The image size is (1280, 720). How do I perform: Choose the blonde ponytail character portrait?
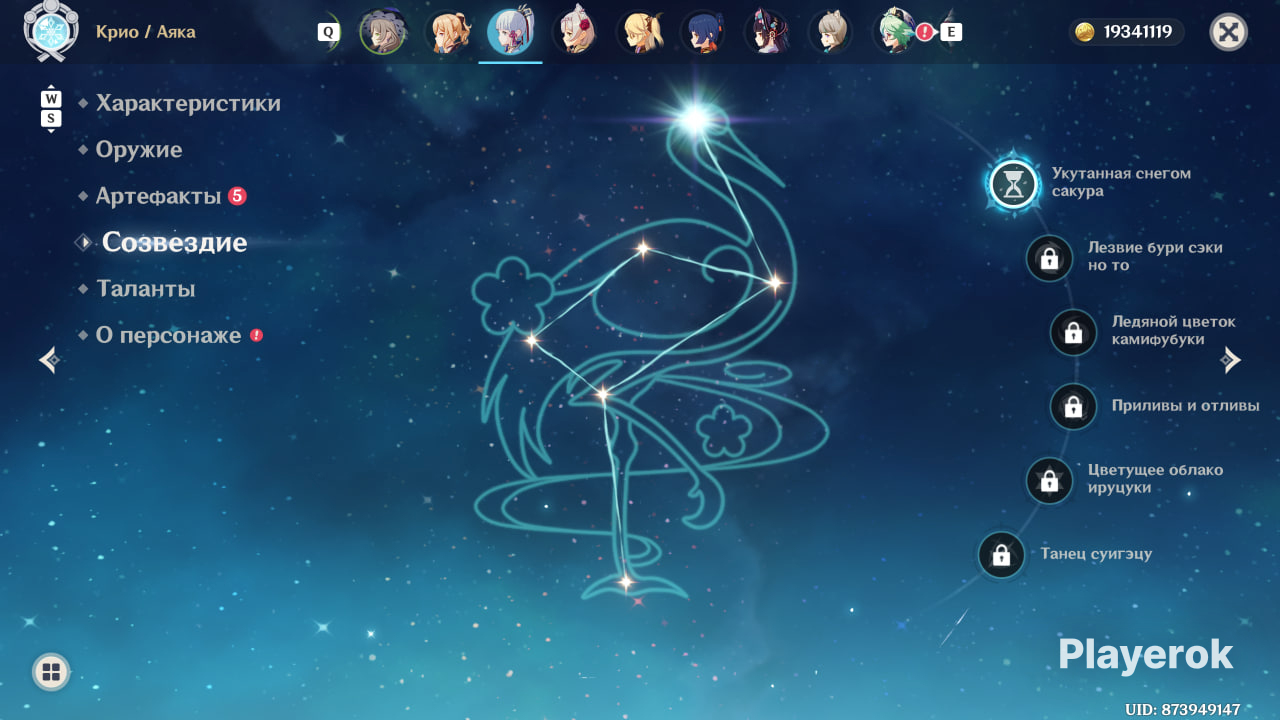[638, 32]
